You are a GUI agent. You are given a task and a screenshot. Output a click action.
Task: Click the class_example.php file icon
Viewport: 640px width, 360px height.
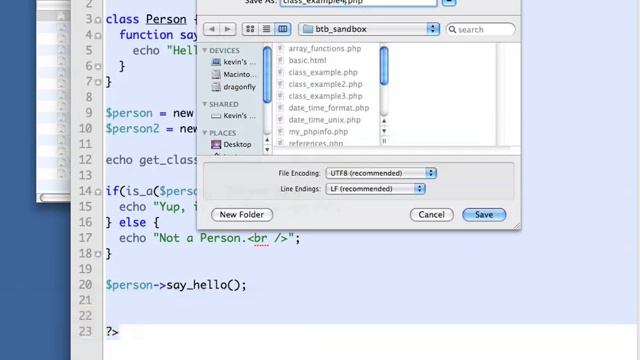click(x=280, y=72)
